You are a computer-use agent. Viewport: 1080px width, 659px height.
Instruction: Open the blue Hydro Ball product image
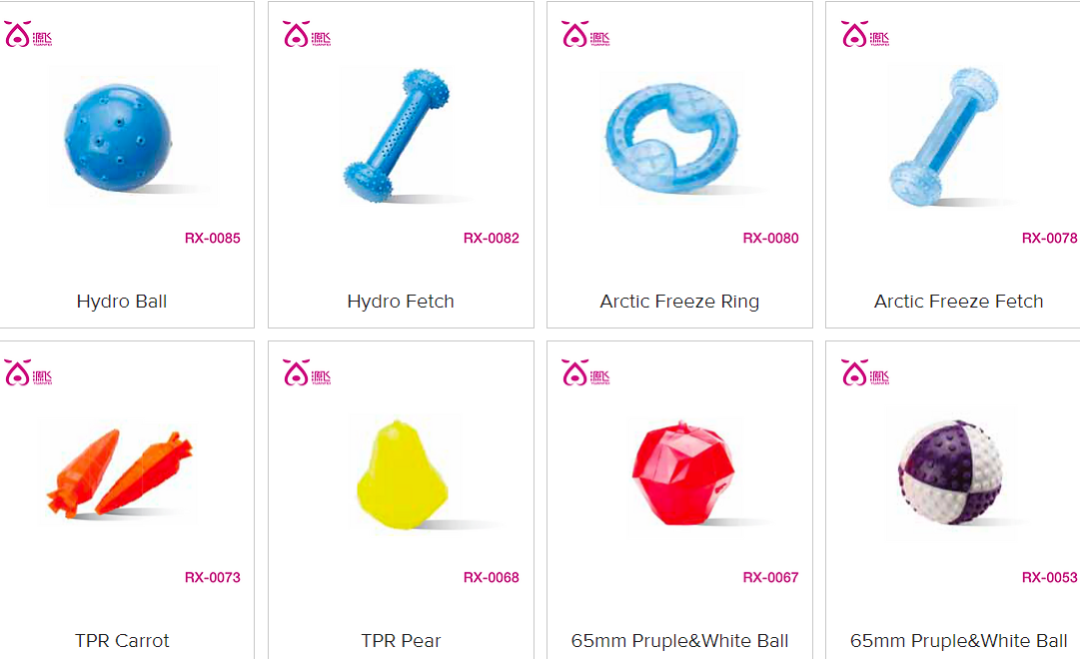pyautogui.click(x=118, y=138)
